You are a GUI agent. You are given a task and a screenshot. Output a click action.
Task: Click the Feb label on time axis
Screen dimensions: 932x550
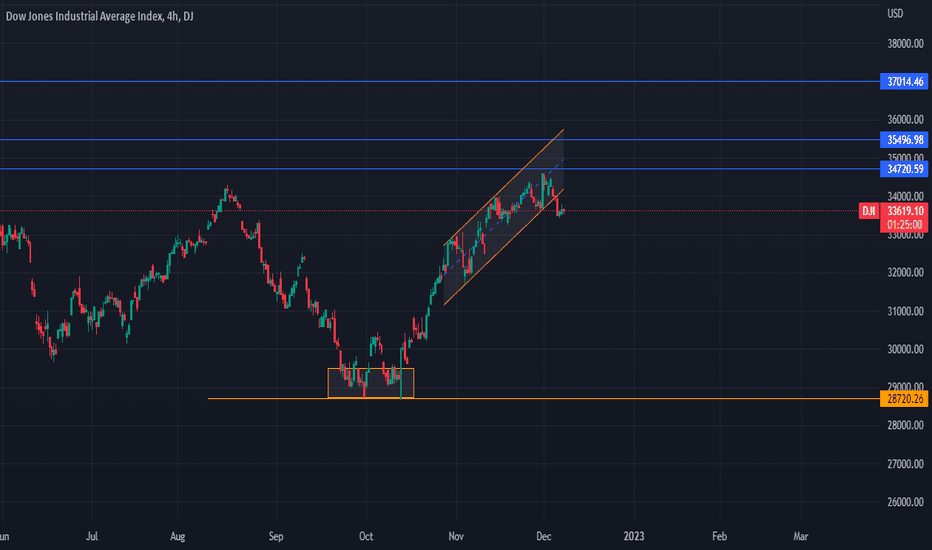719,536
